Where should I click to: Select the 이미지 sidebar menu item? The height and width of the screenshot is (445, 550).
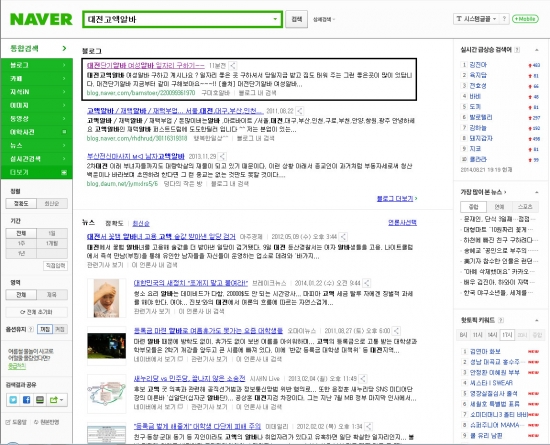(37, 105)
